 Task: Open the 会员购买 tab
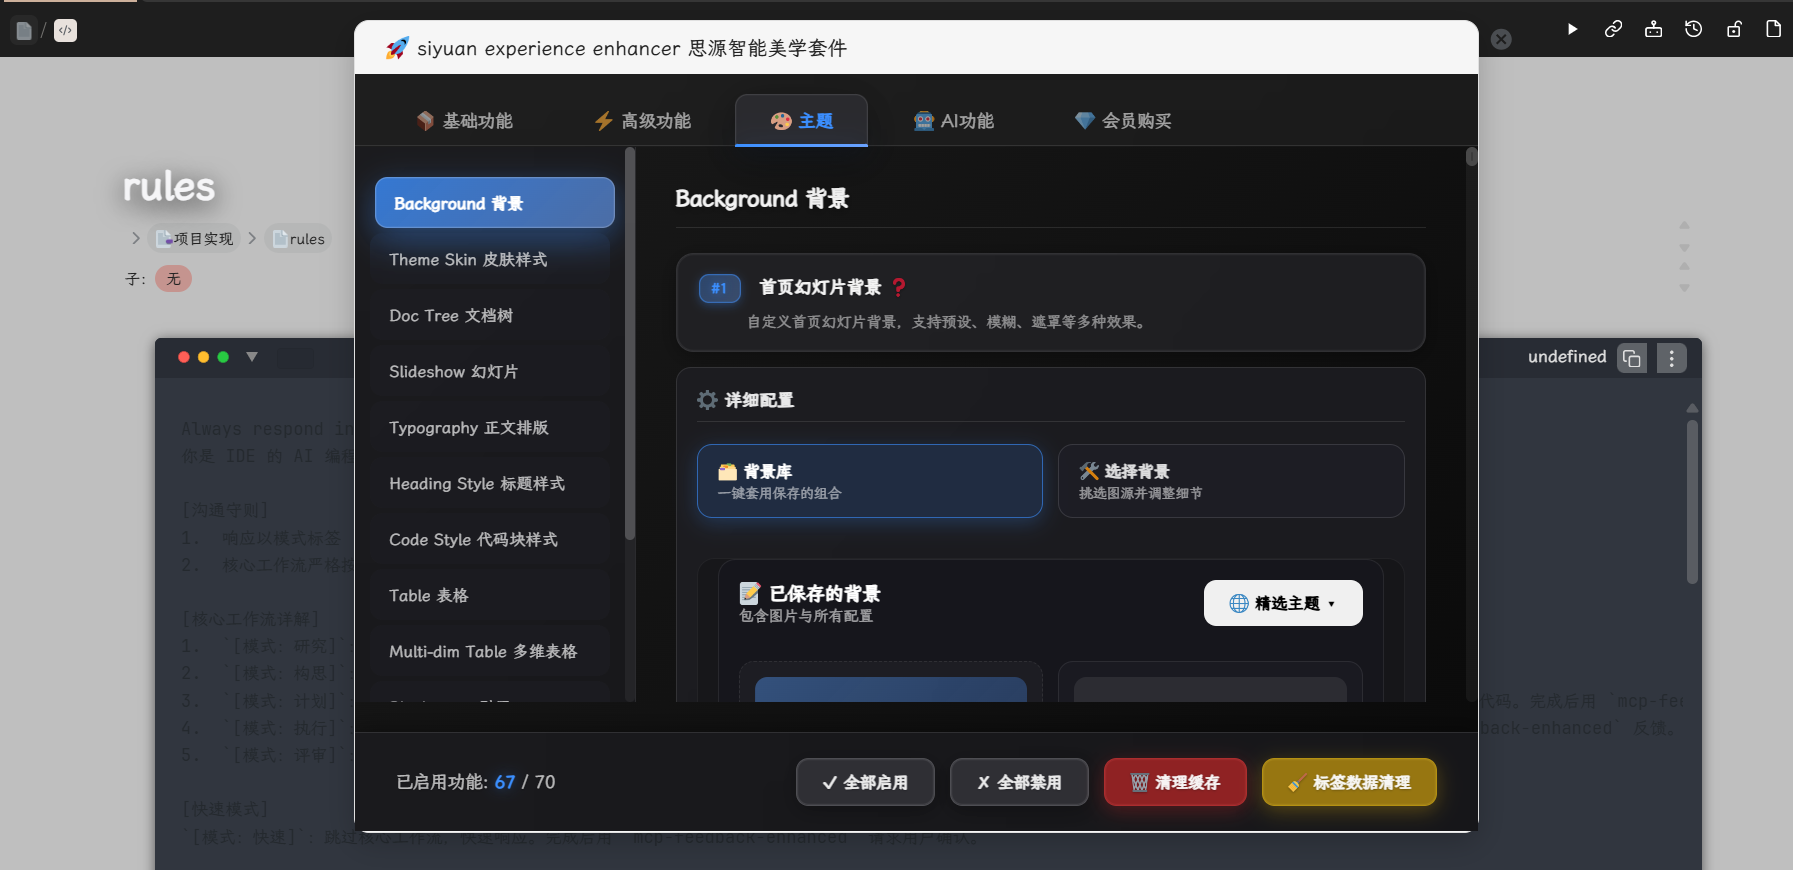coord(1123,121)
